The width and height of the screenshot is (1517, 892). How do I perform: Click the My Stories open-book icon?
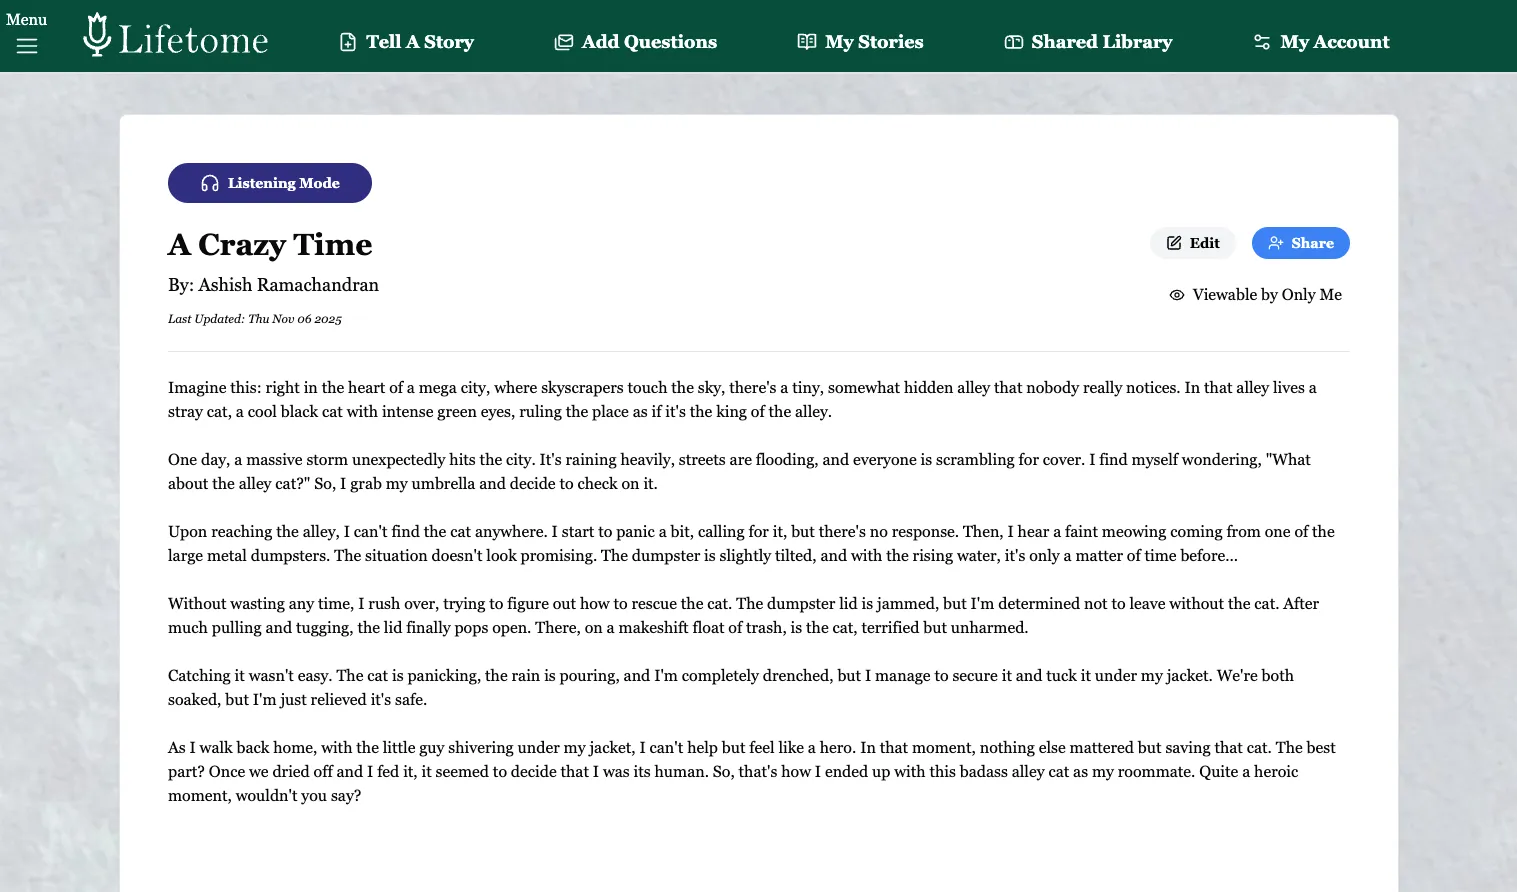coord(807,42)
